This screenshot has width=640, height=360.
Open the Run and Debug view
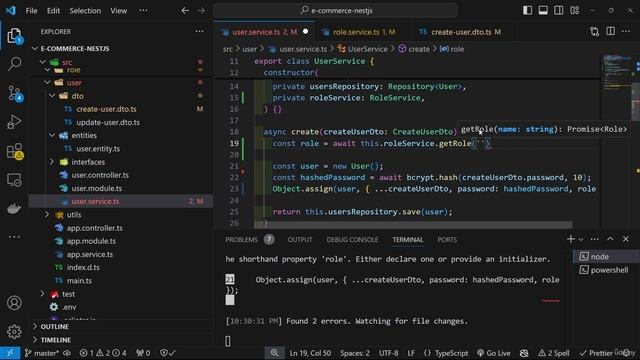click(14, 122)
